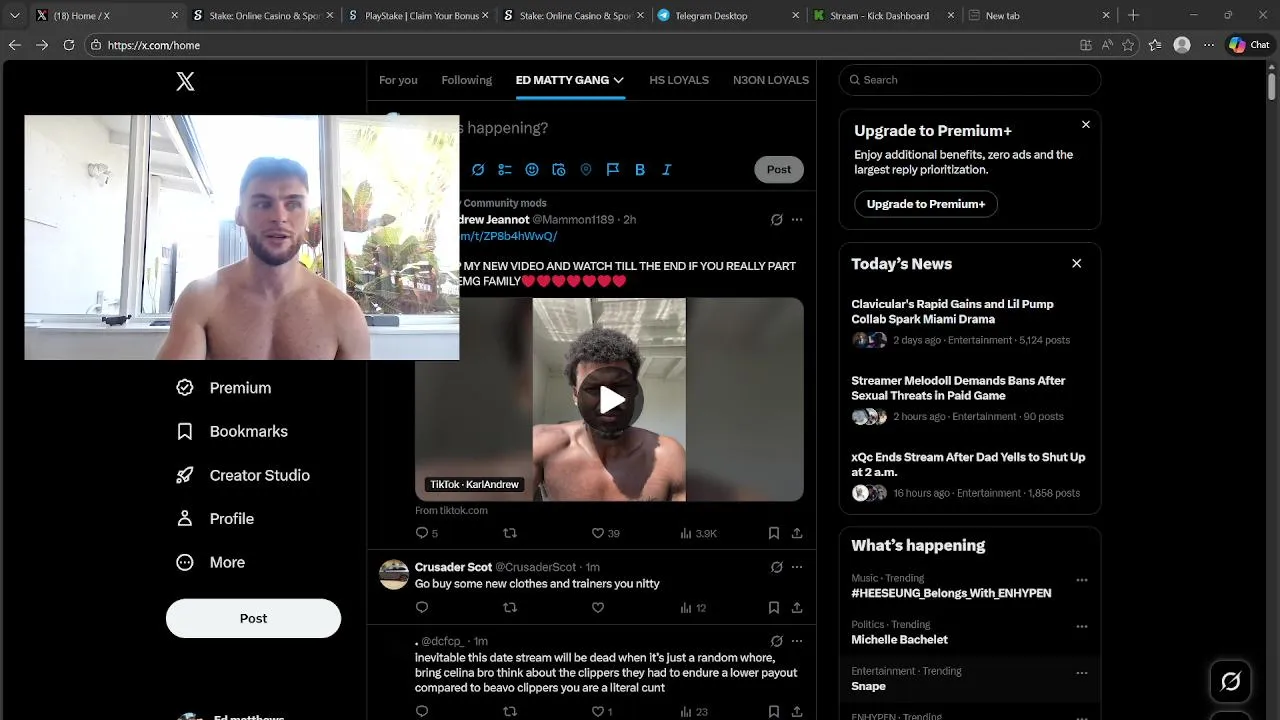Tag a location in the composer
This screenshot has width=1280, height=720.
coord(586,170)
